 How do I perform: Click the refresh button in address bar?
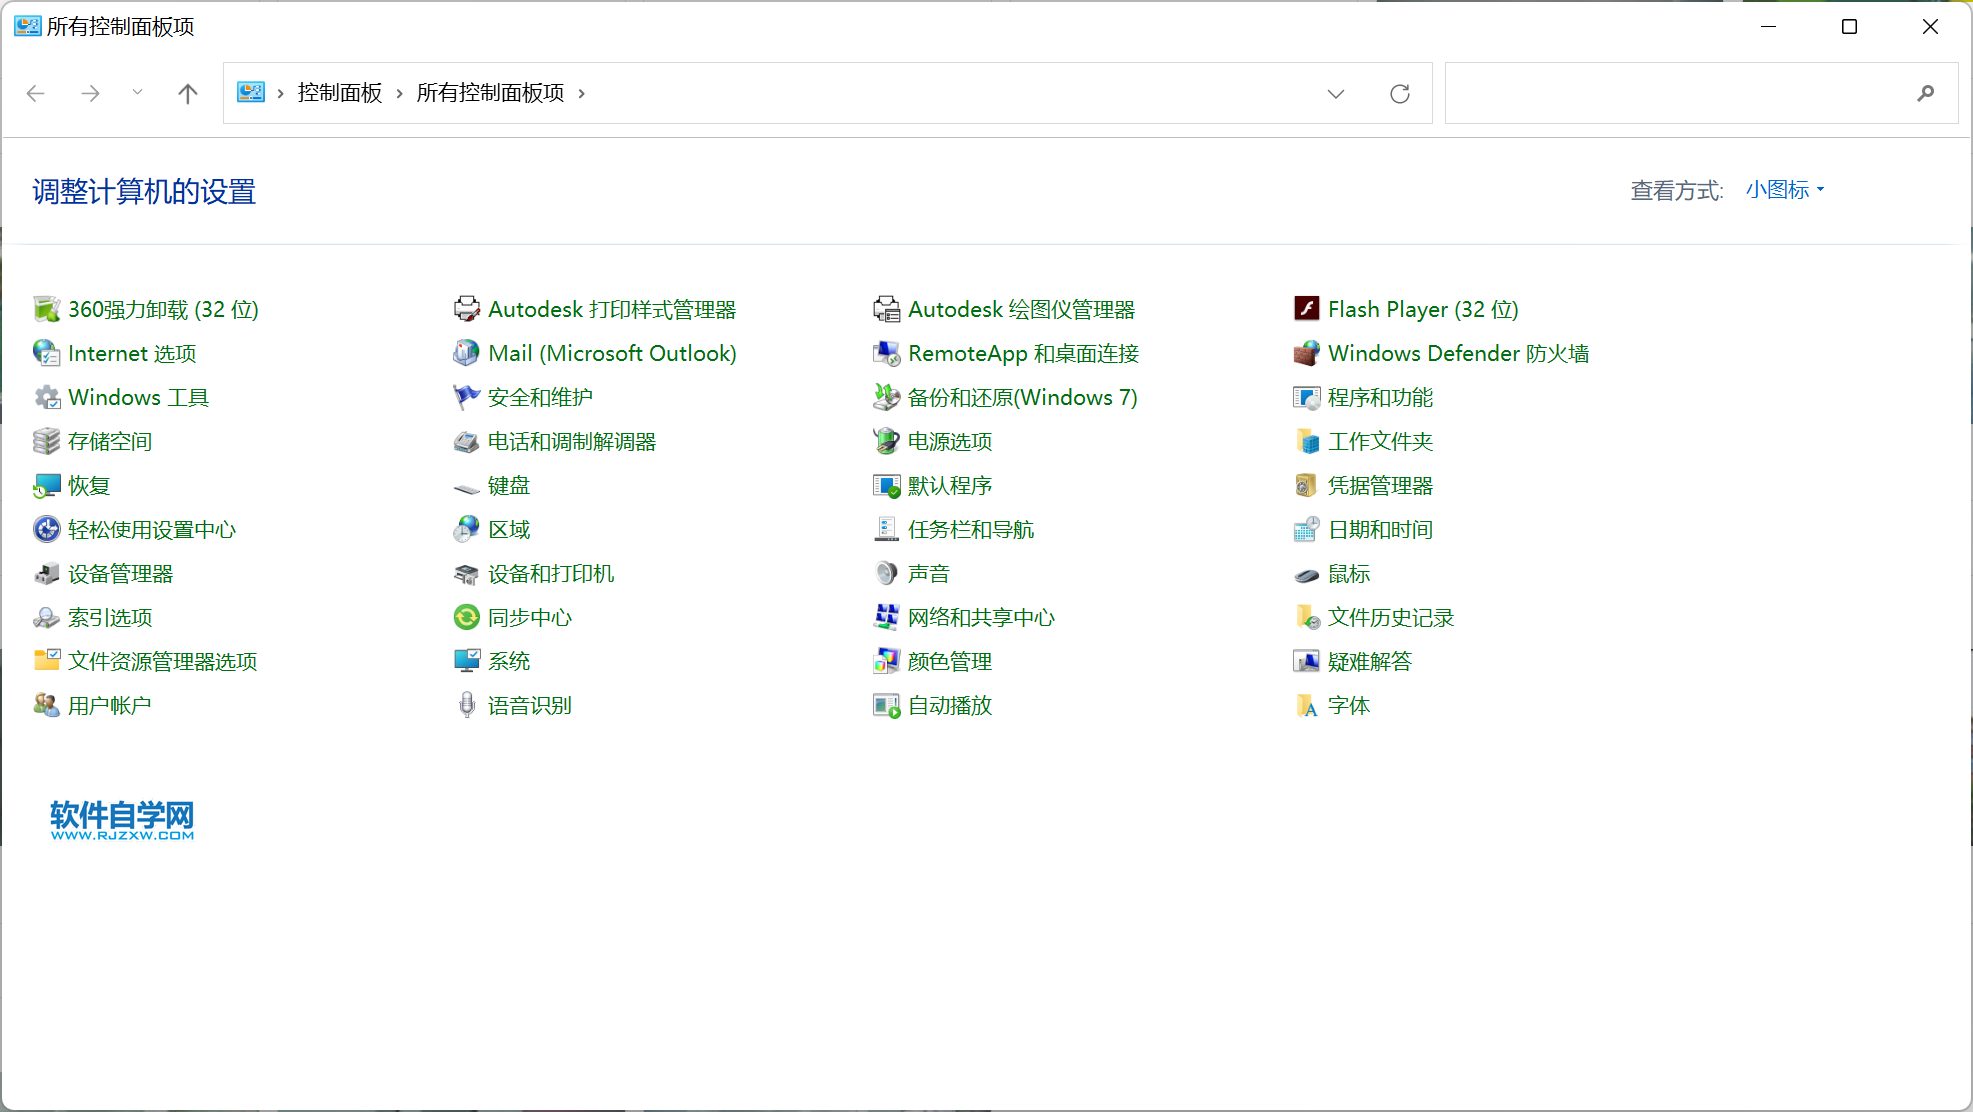tap(1400, 94)
